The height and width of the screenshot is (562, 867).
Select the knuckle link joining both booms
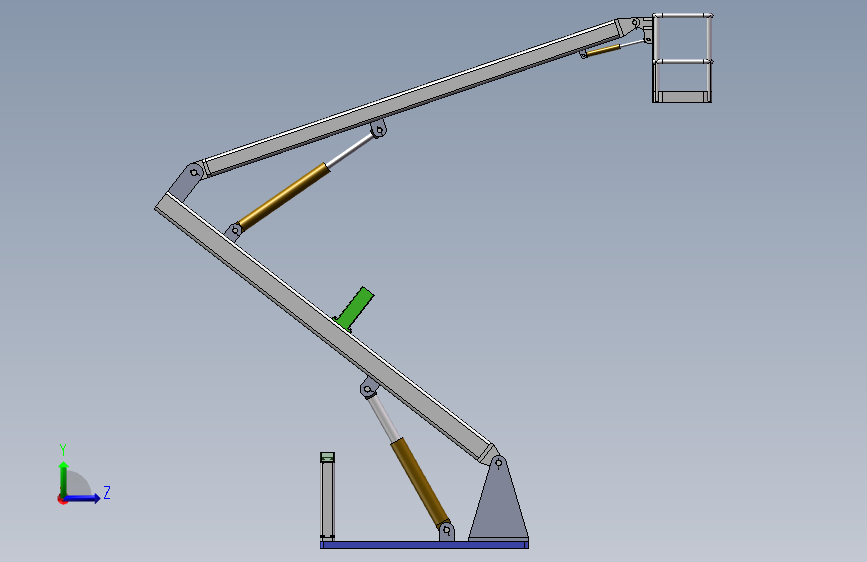(186, 182)
